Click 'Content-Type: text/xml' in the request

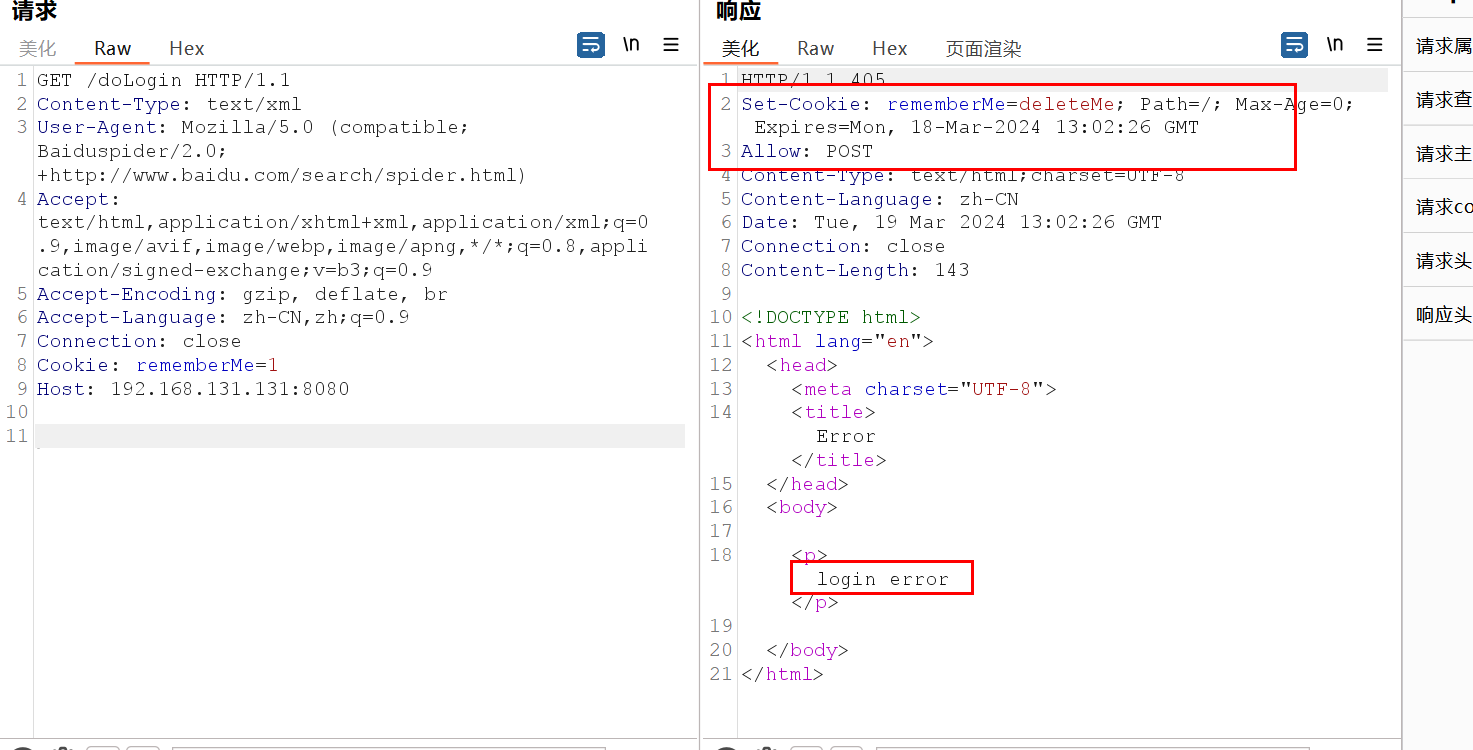(169, 104)
